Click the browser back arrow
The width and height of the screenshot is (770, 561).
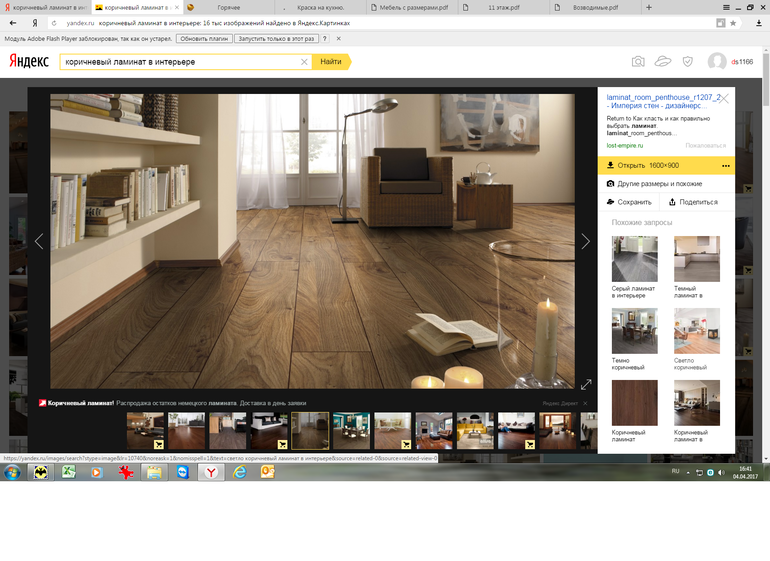point(13,22)
